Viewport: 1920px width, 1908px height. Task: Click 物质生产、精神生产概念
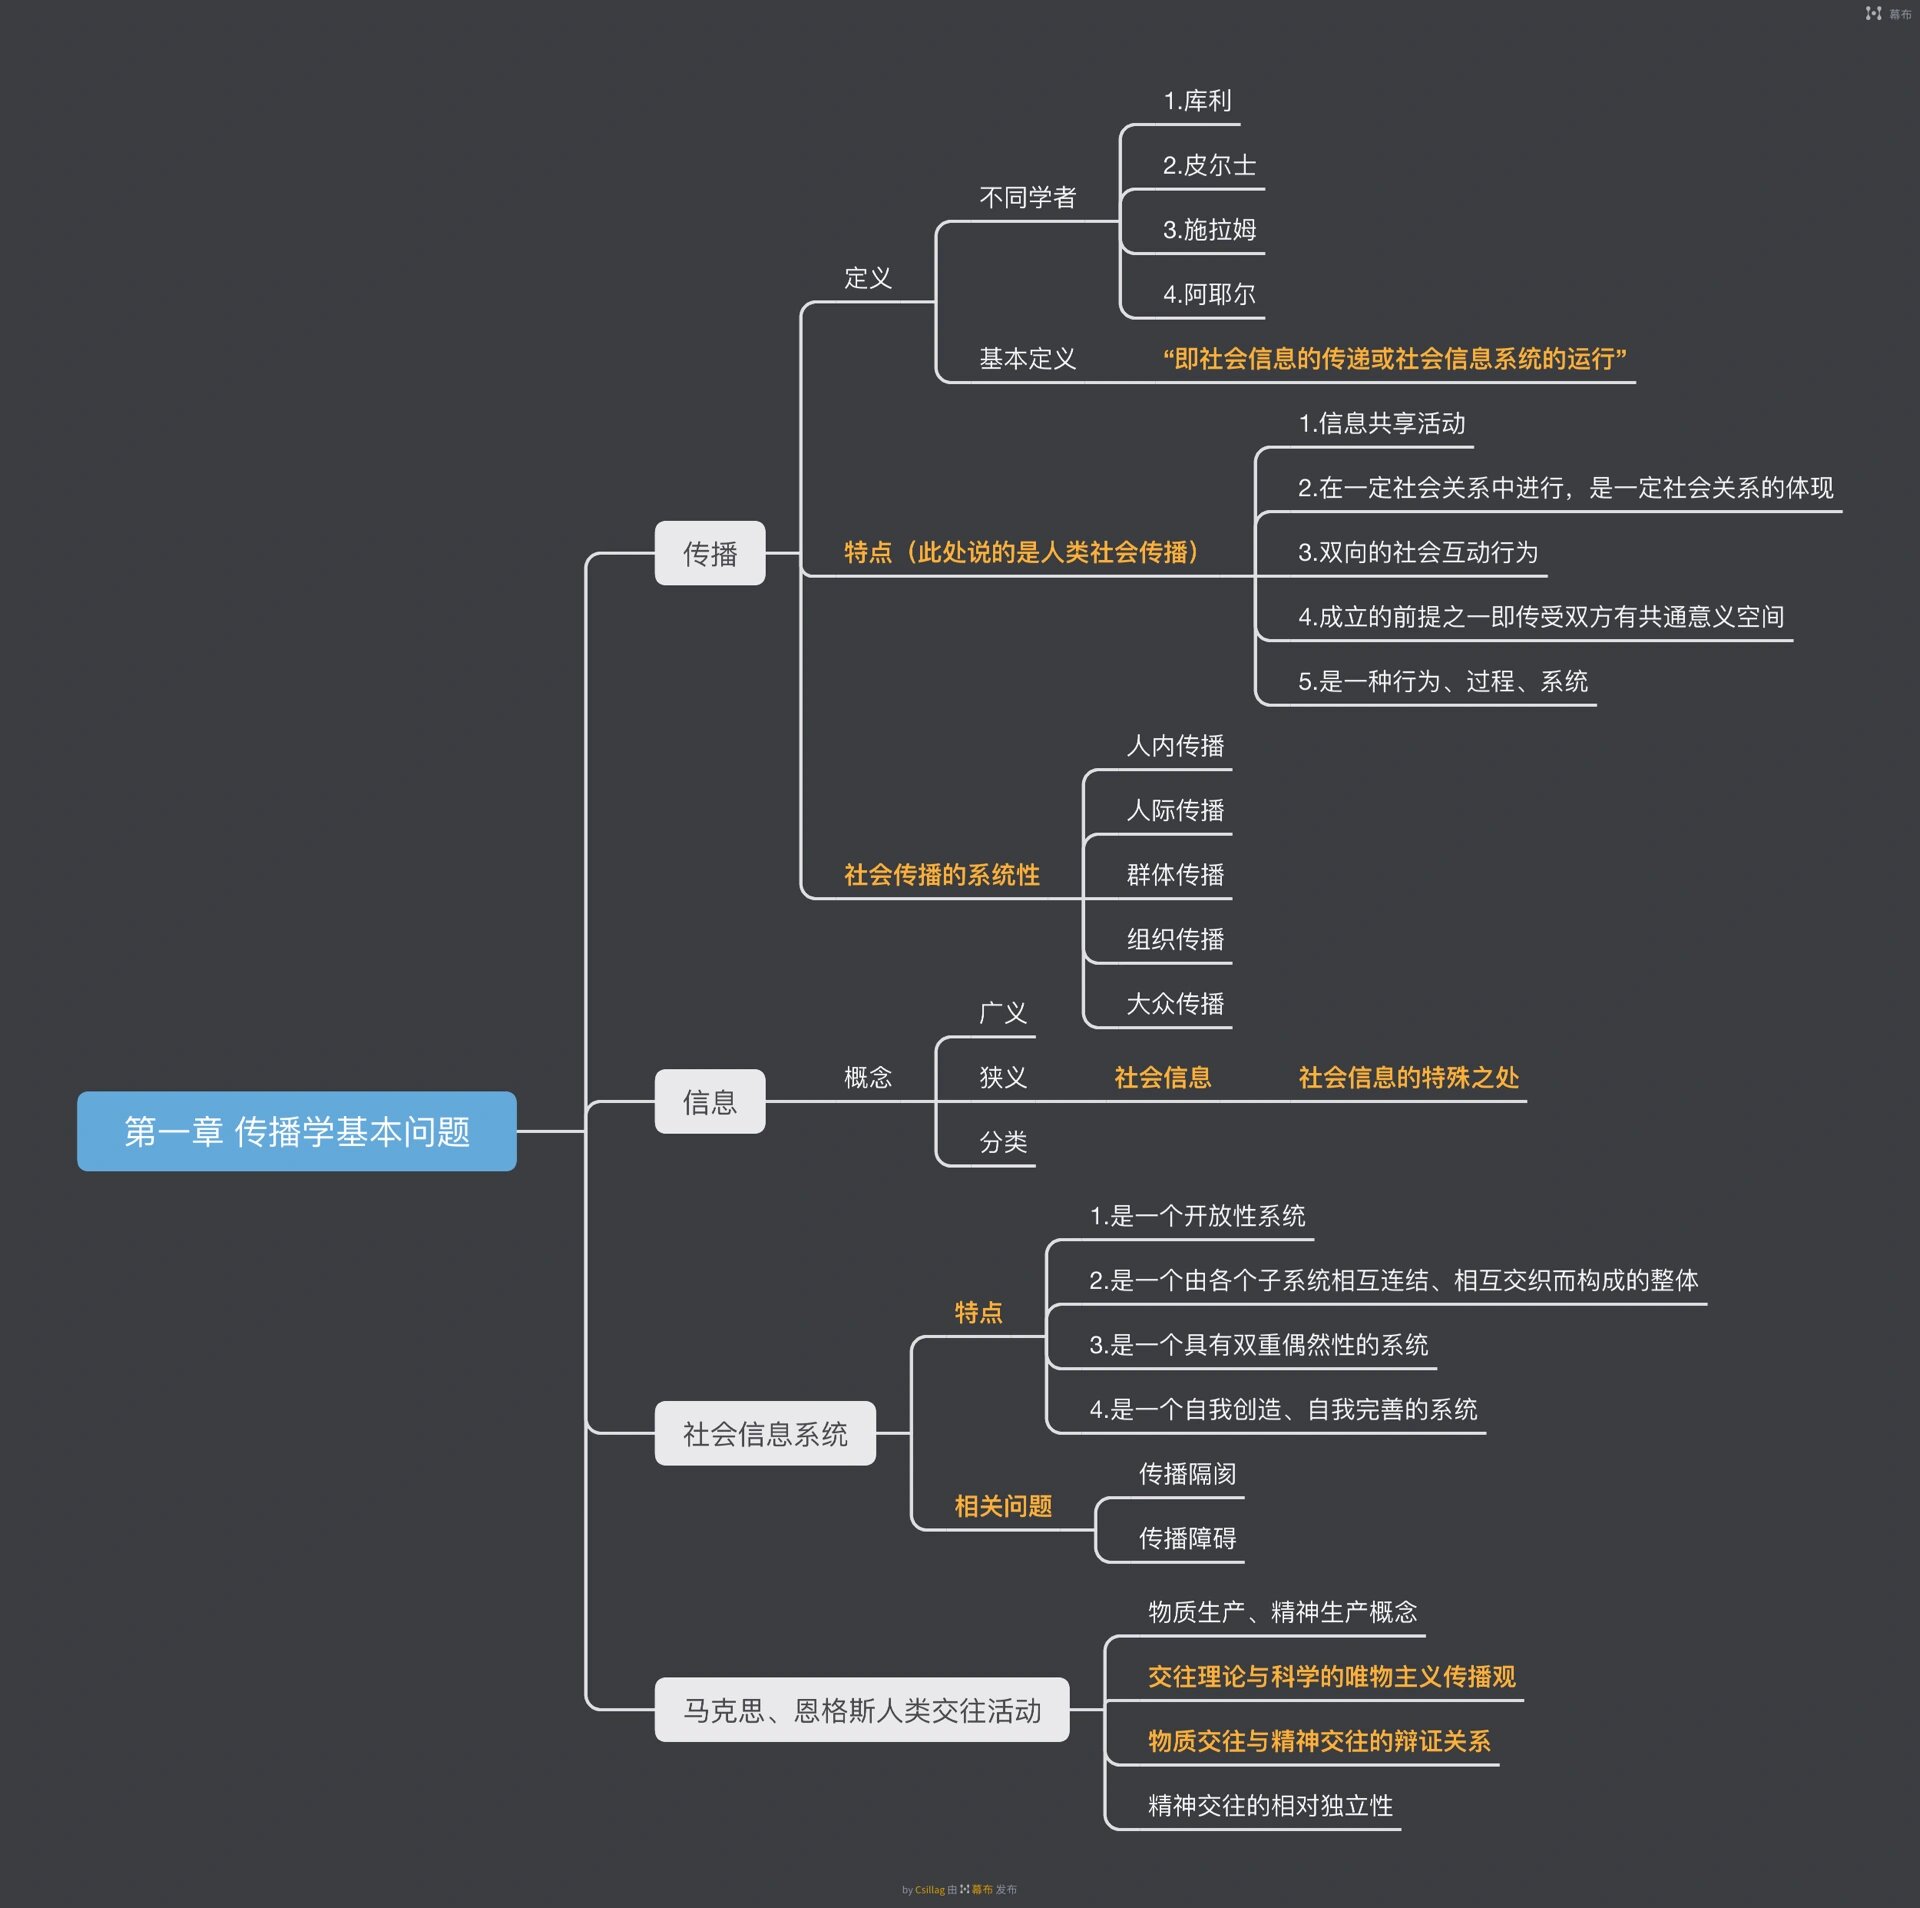click(1282, 1612)
